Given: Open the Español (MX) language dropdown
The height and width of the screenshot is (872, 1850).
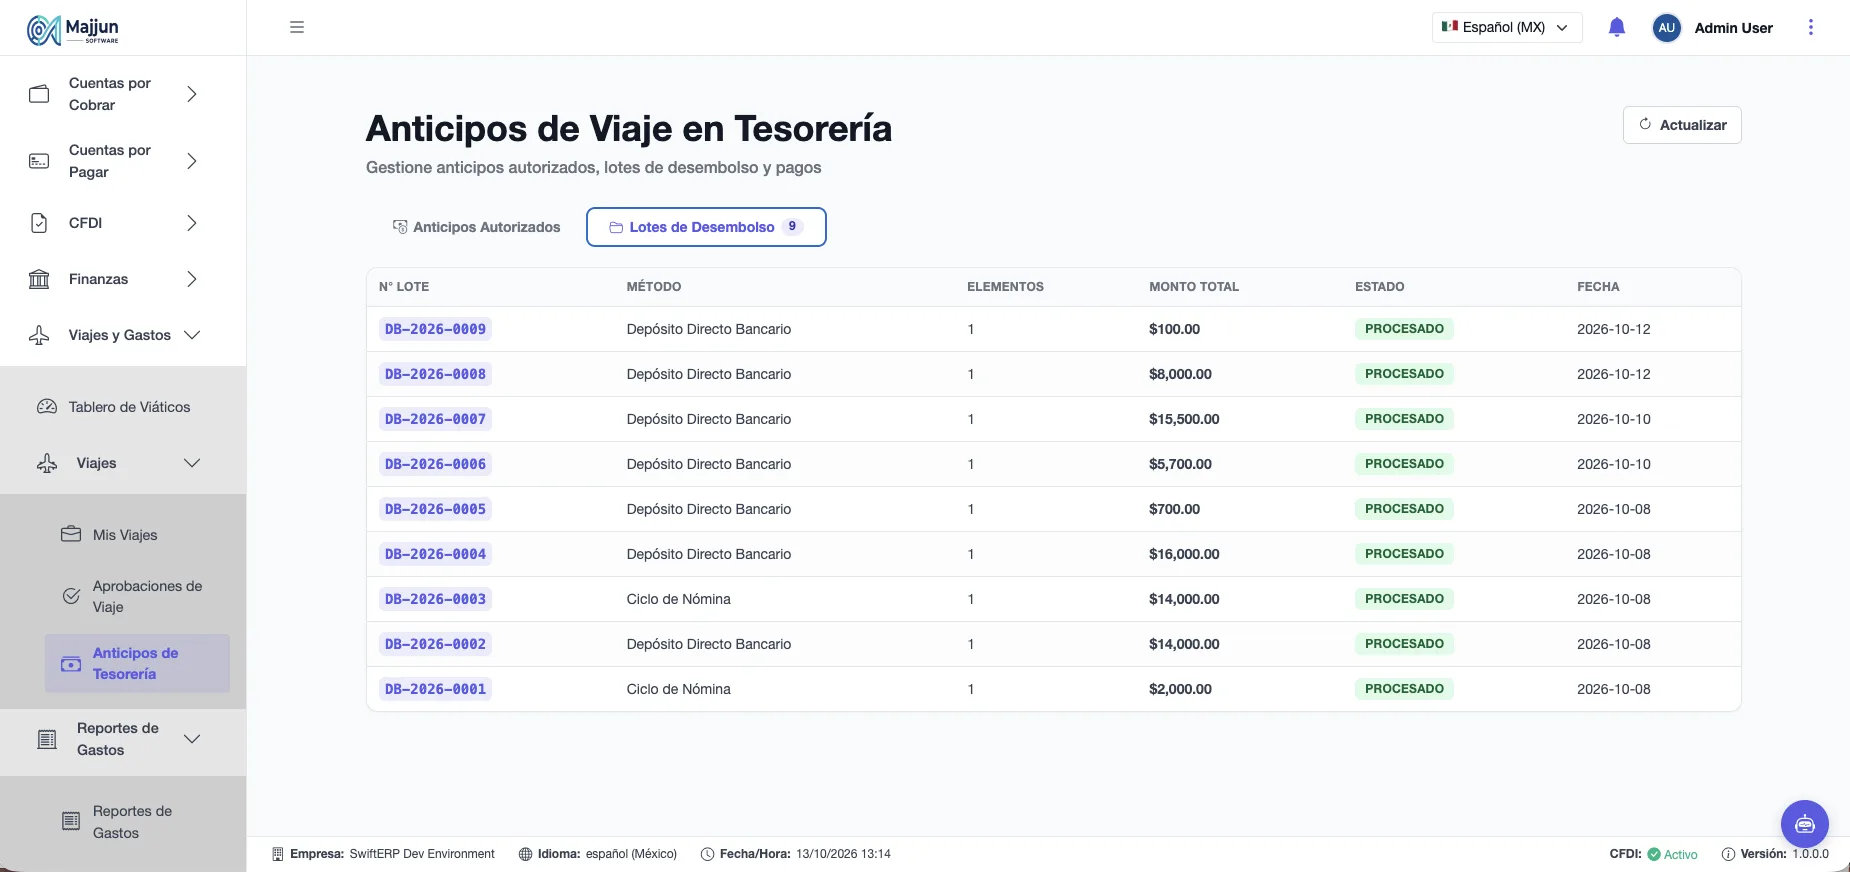Looking at the screenshot, I should pyautogui.click(x=1507, y=28).
